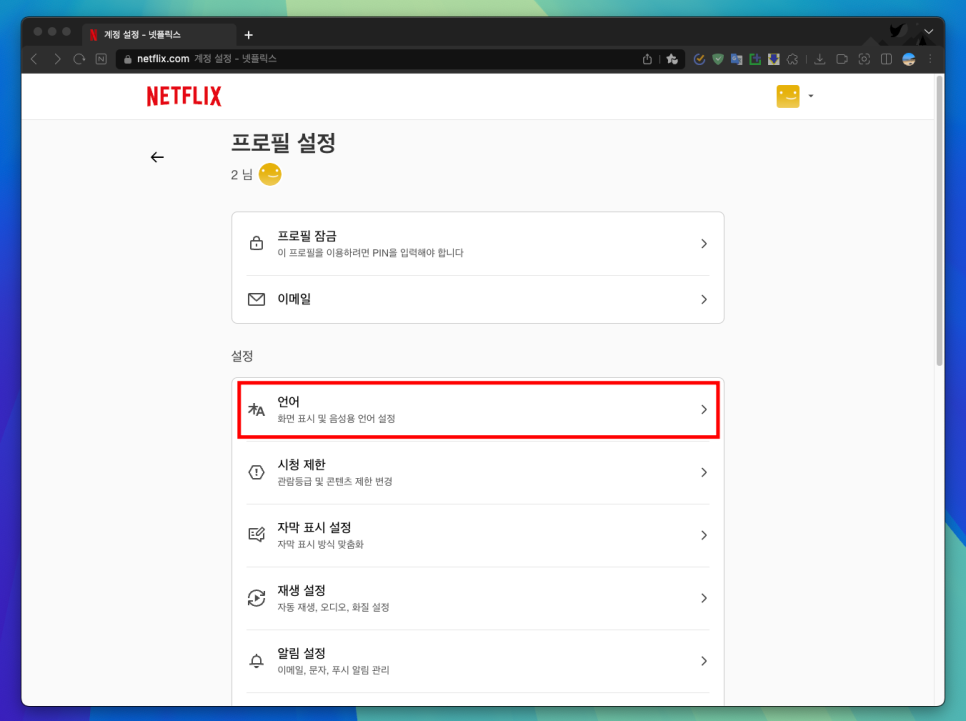Open the browser three-dot menu
The width and height of the screenshot is (966, 721).
930,59
